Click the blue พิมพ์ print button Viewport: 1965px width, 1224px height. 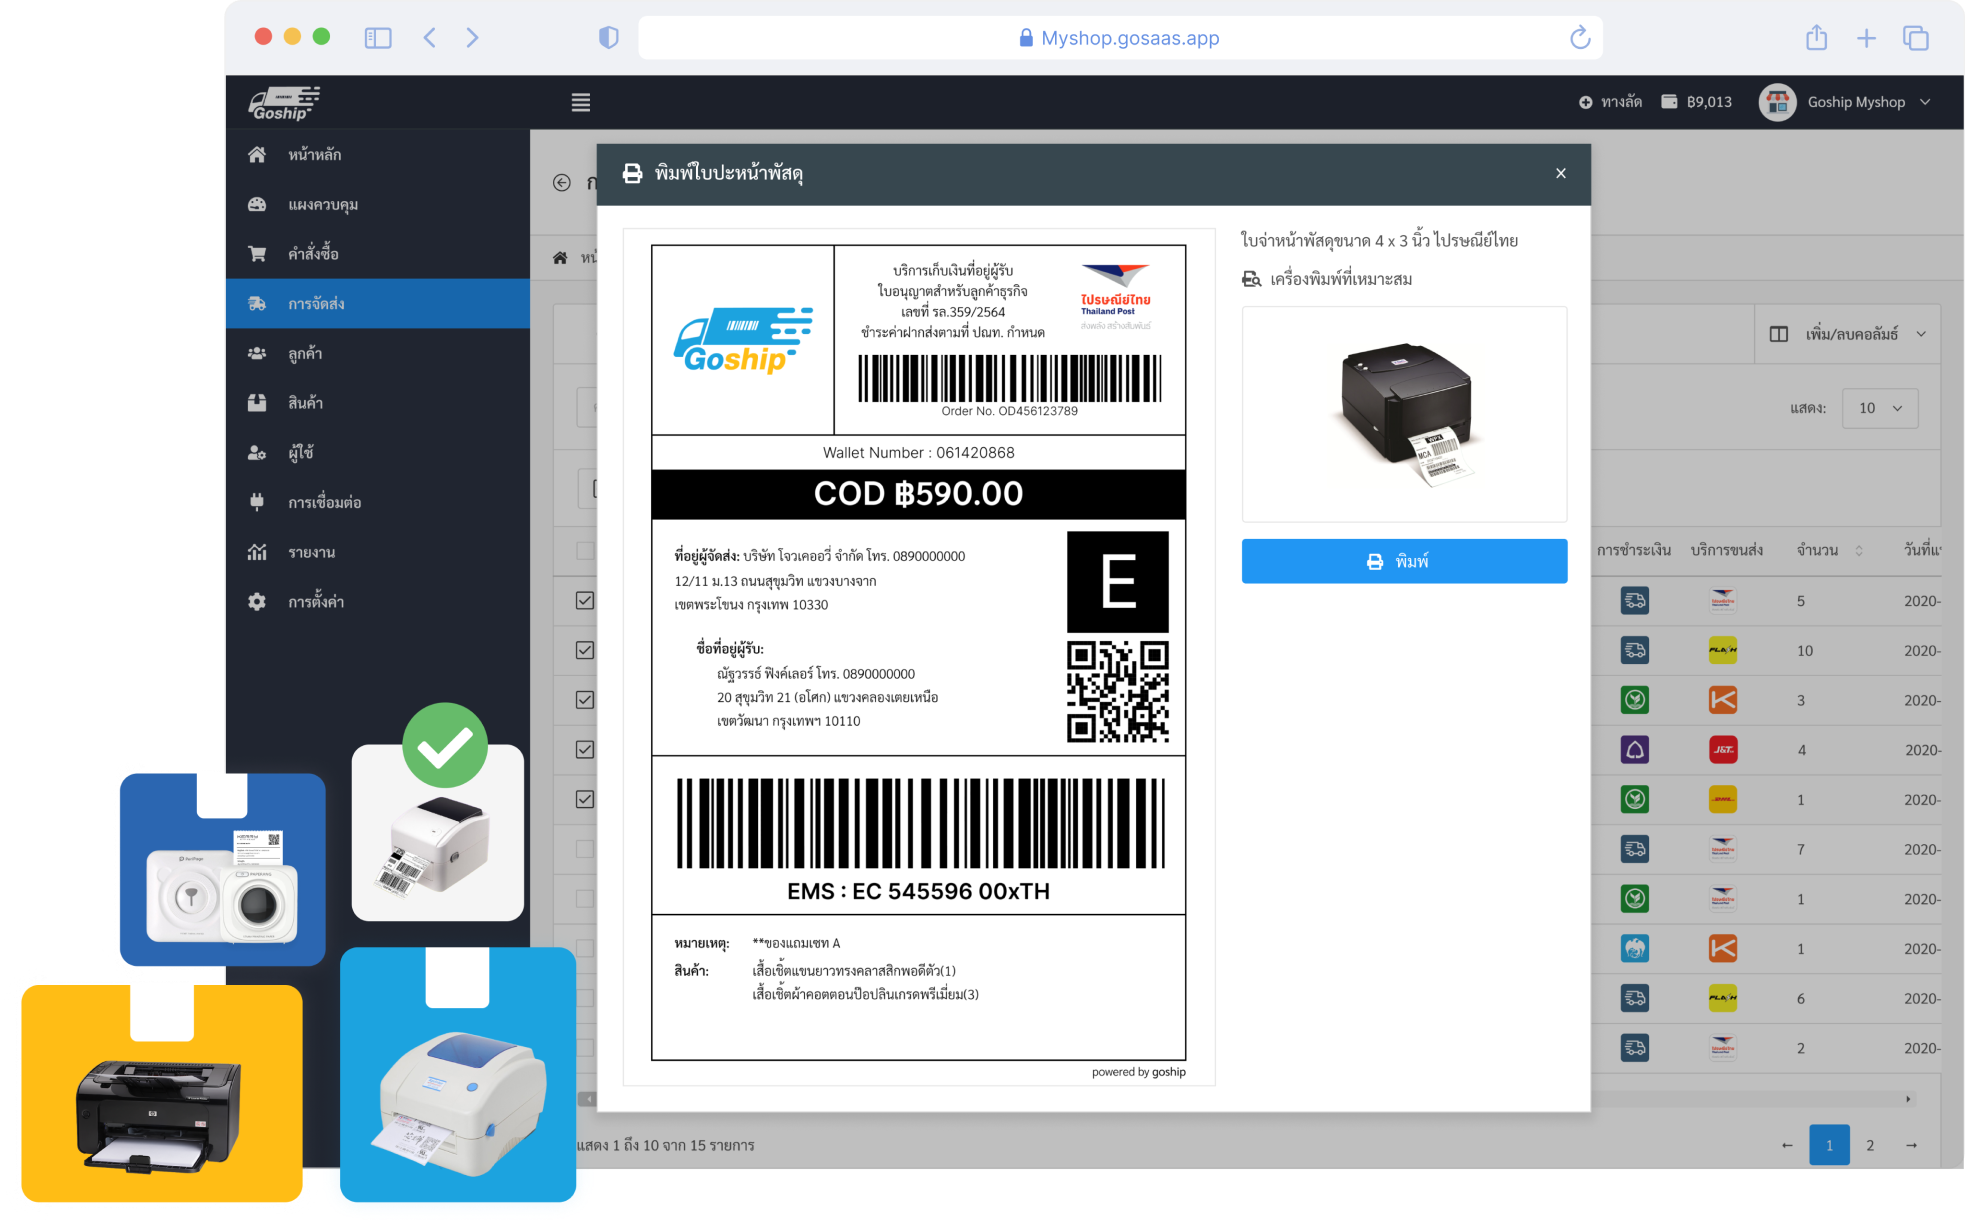tap(1404, 561)
